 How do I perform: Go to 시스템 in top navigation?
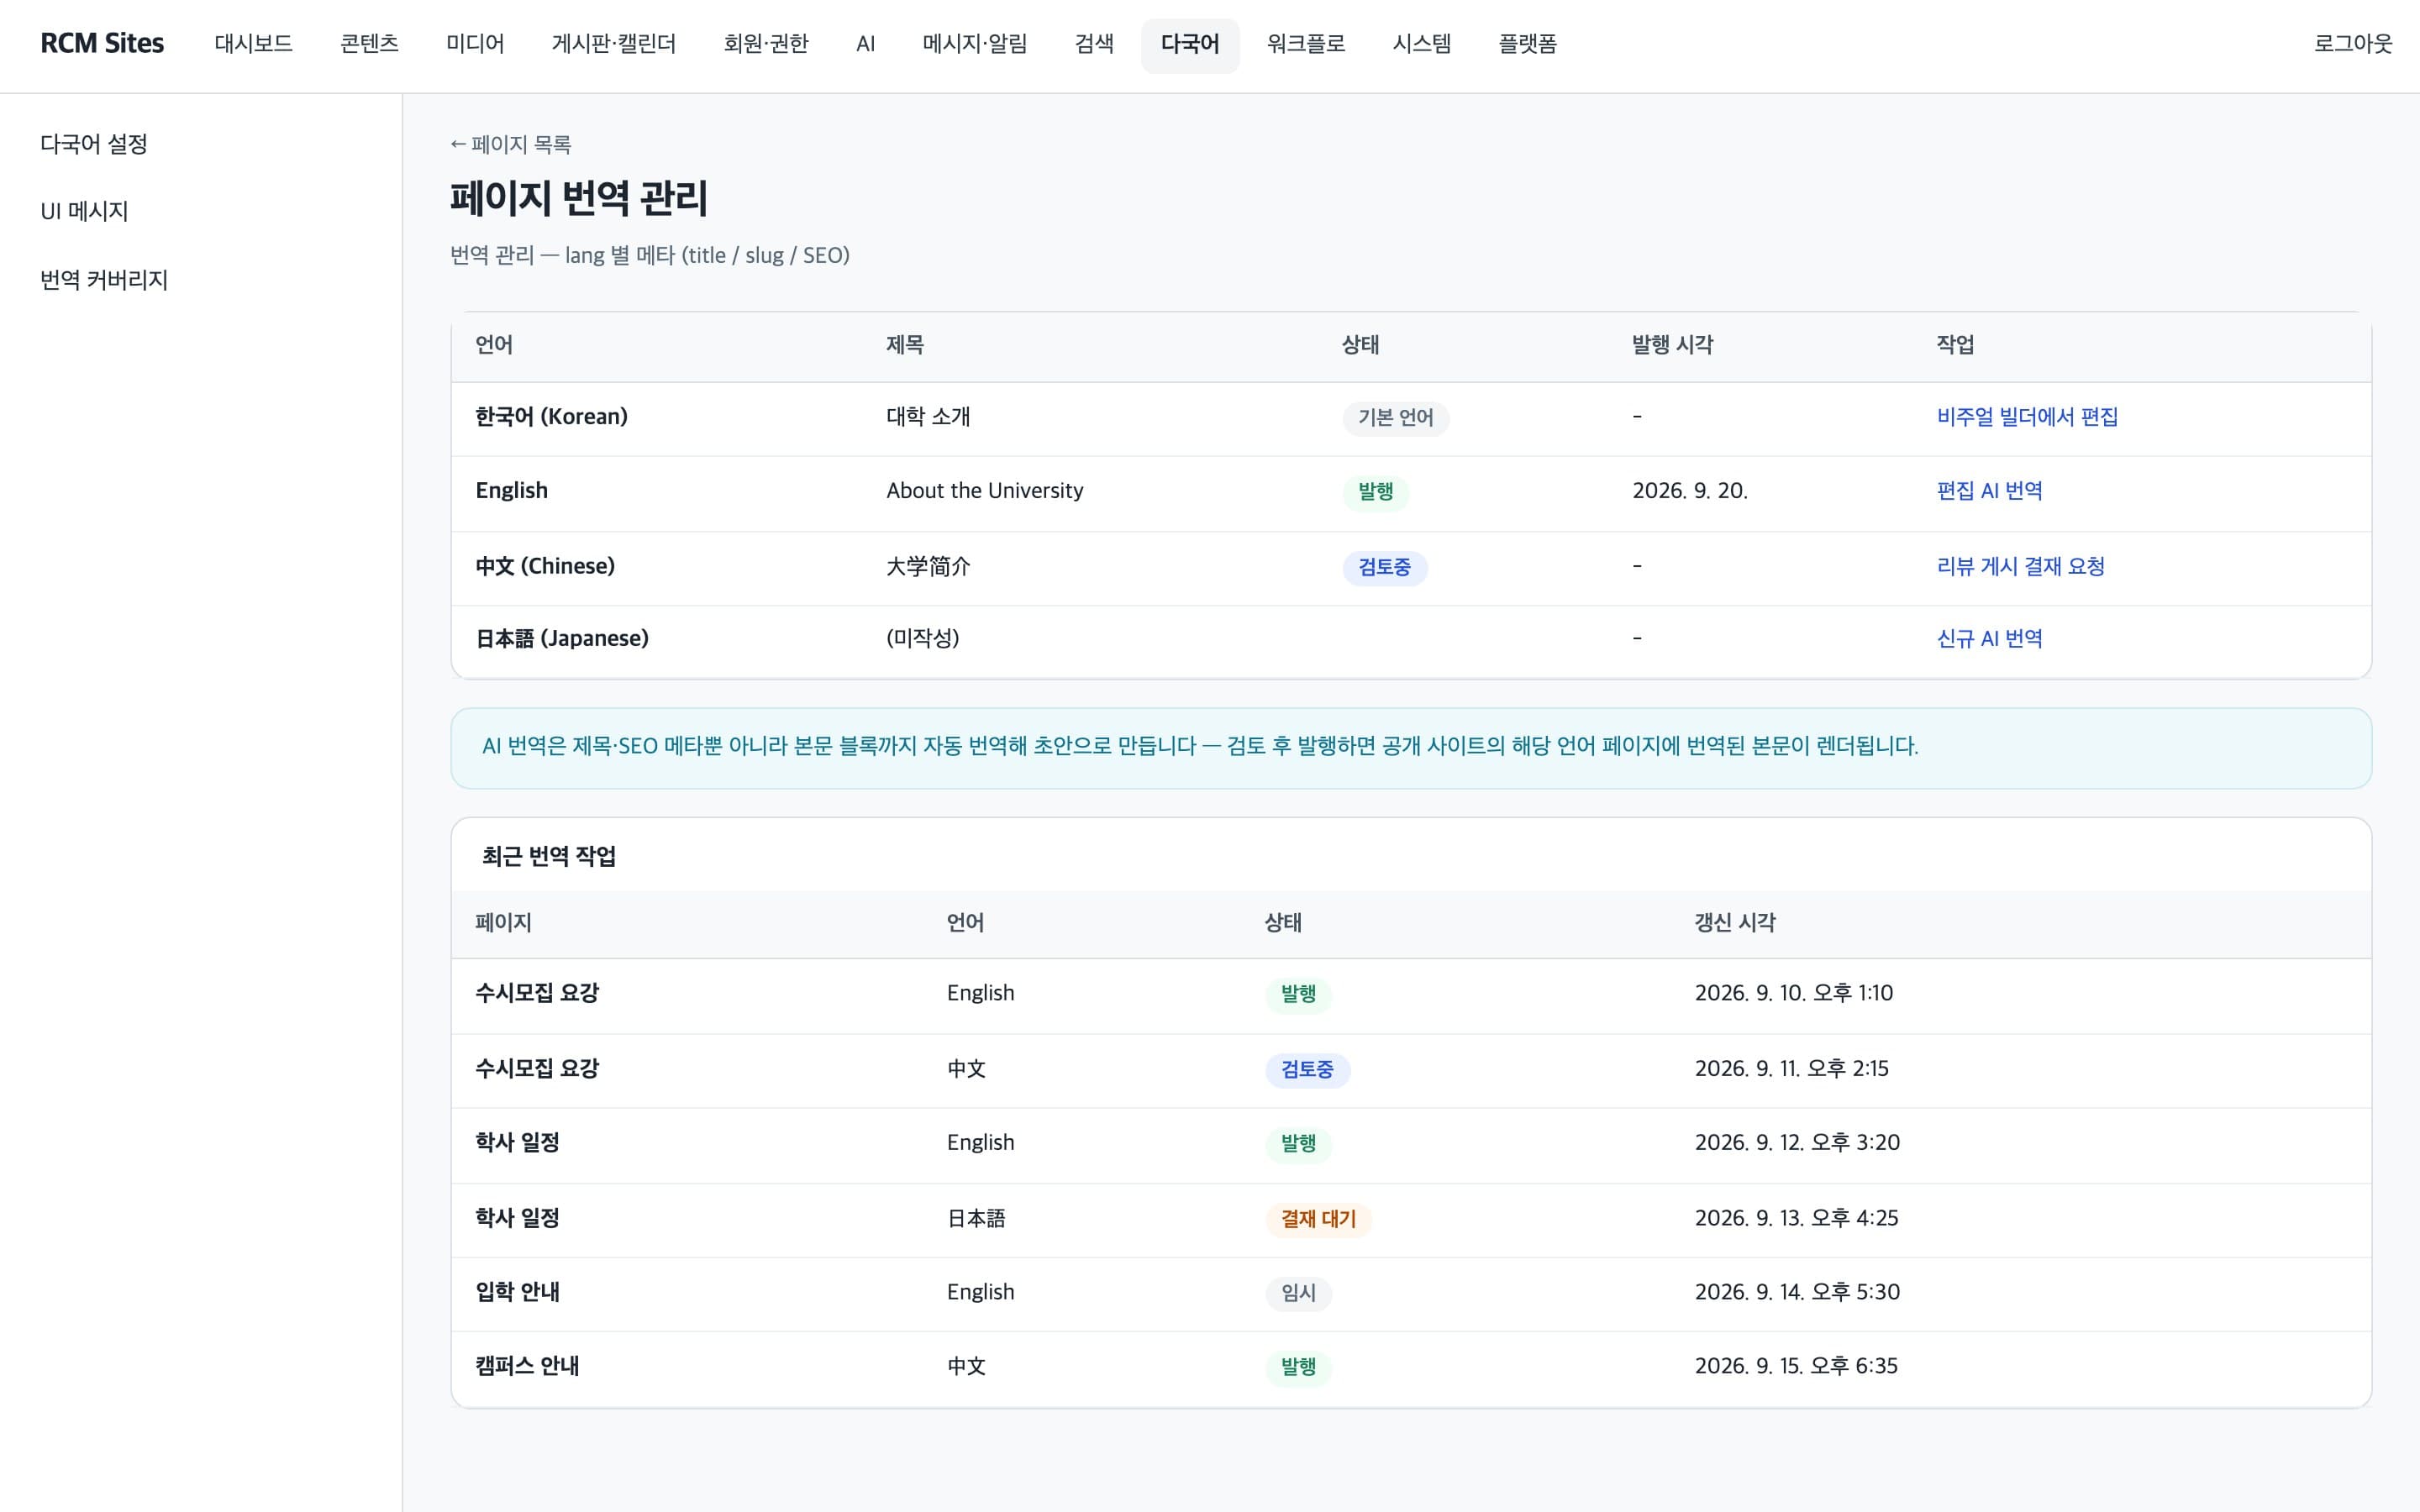coord(1422,44)
